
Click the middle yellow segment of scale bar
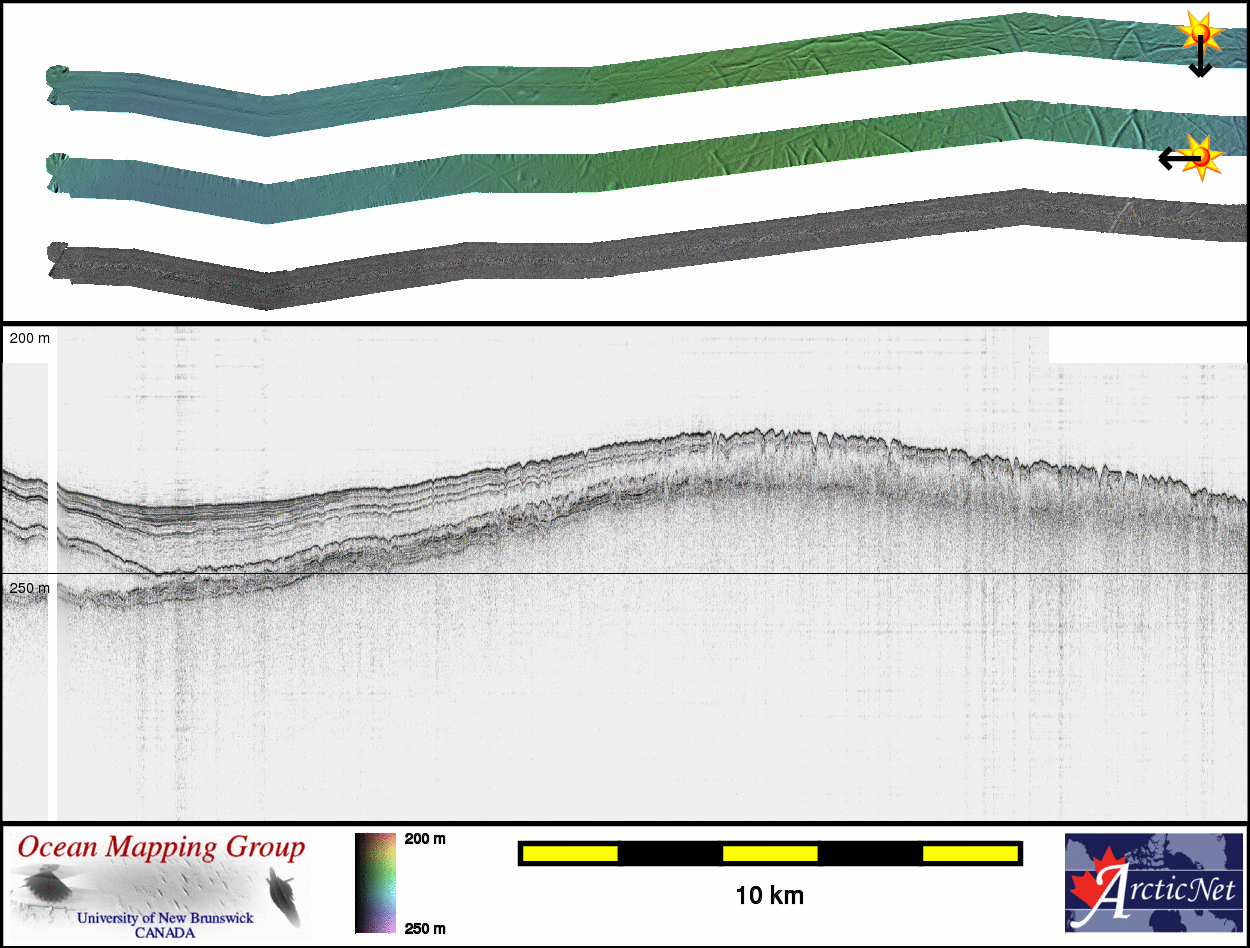(x=770, y=853)
